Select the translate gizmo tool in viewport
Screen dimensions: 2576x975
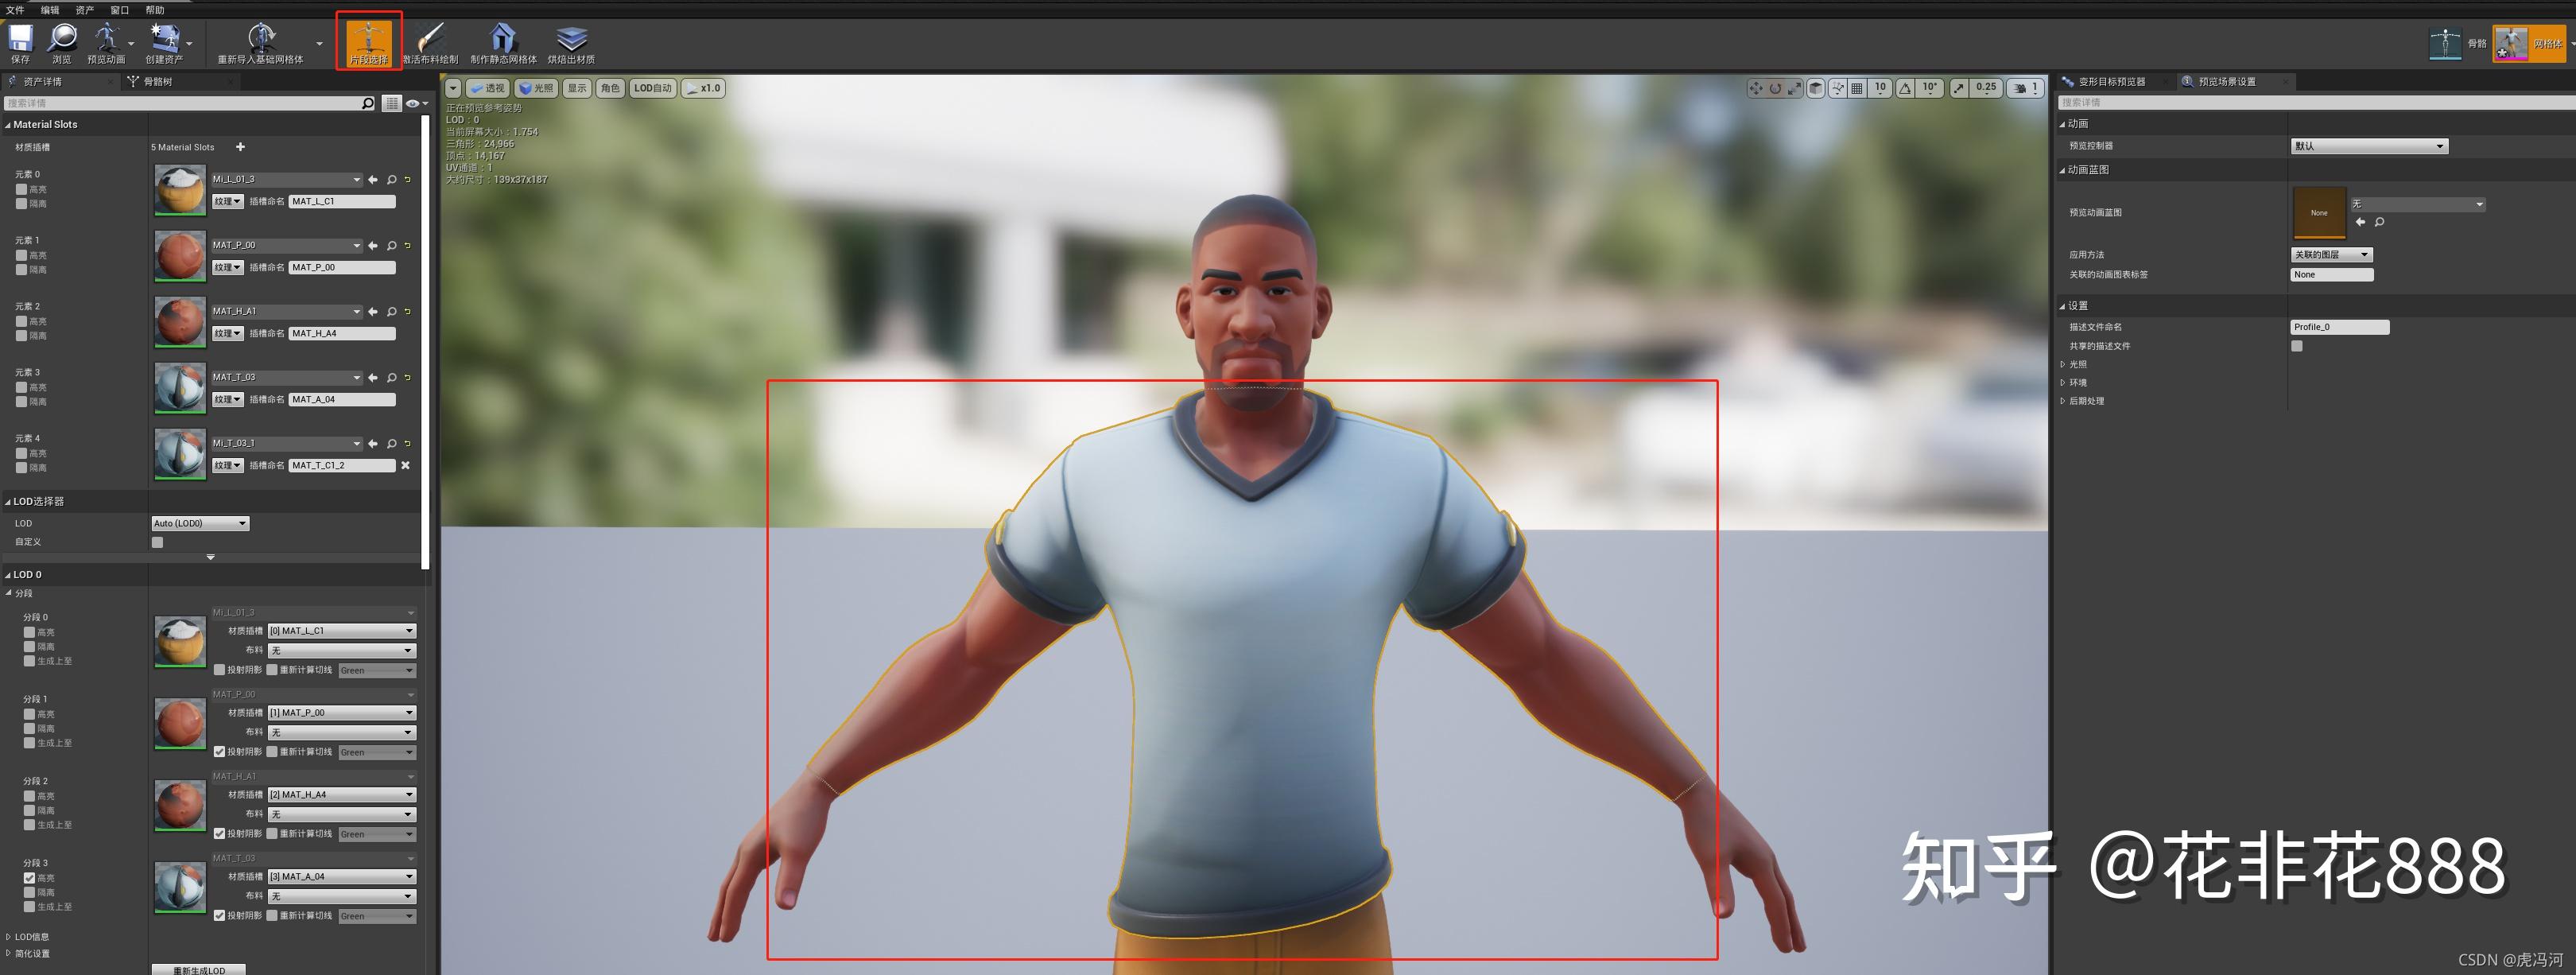(1756, 88)
